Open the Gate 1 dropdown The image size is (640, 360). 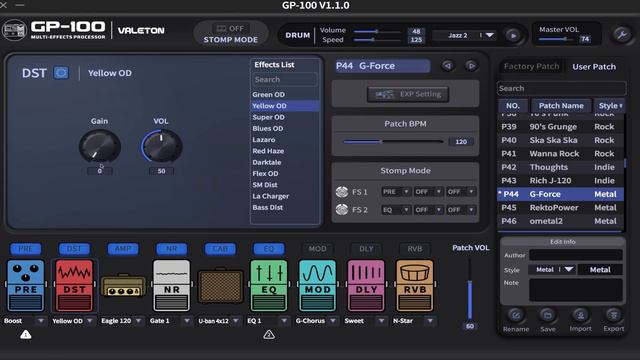tap(187, 321)
